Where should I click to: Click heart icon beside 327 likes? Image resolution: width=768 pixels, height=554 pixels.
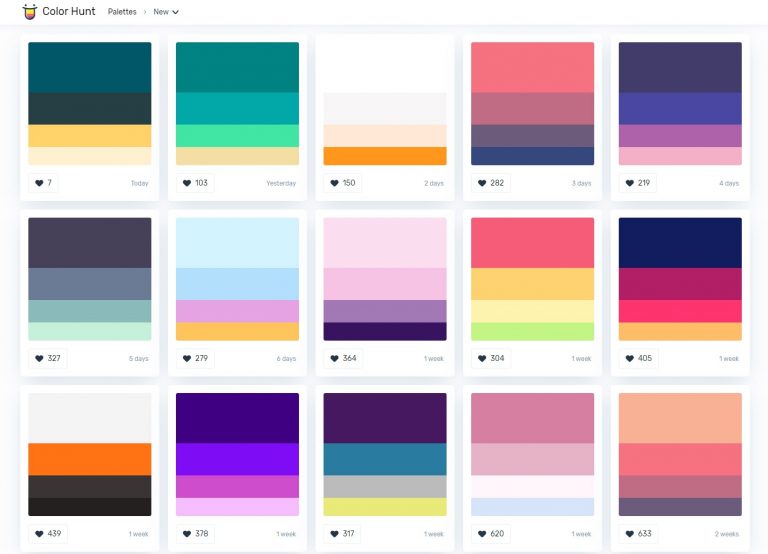[40, 358]
